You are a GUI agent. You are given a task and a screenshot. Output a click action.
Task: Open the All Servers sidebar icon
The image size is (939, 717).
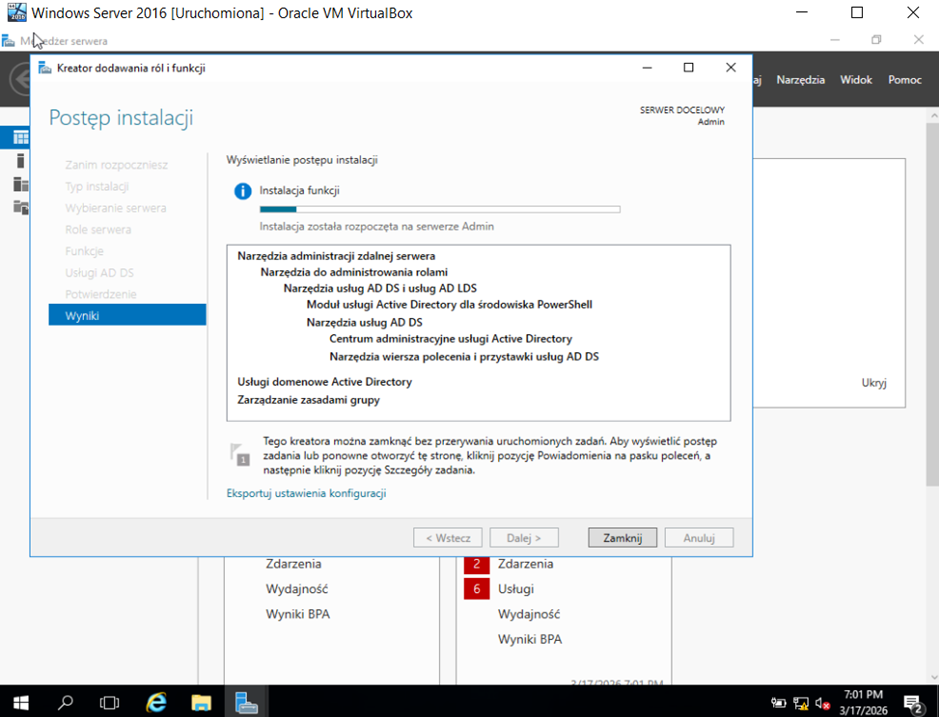tap(21, 184)
